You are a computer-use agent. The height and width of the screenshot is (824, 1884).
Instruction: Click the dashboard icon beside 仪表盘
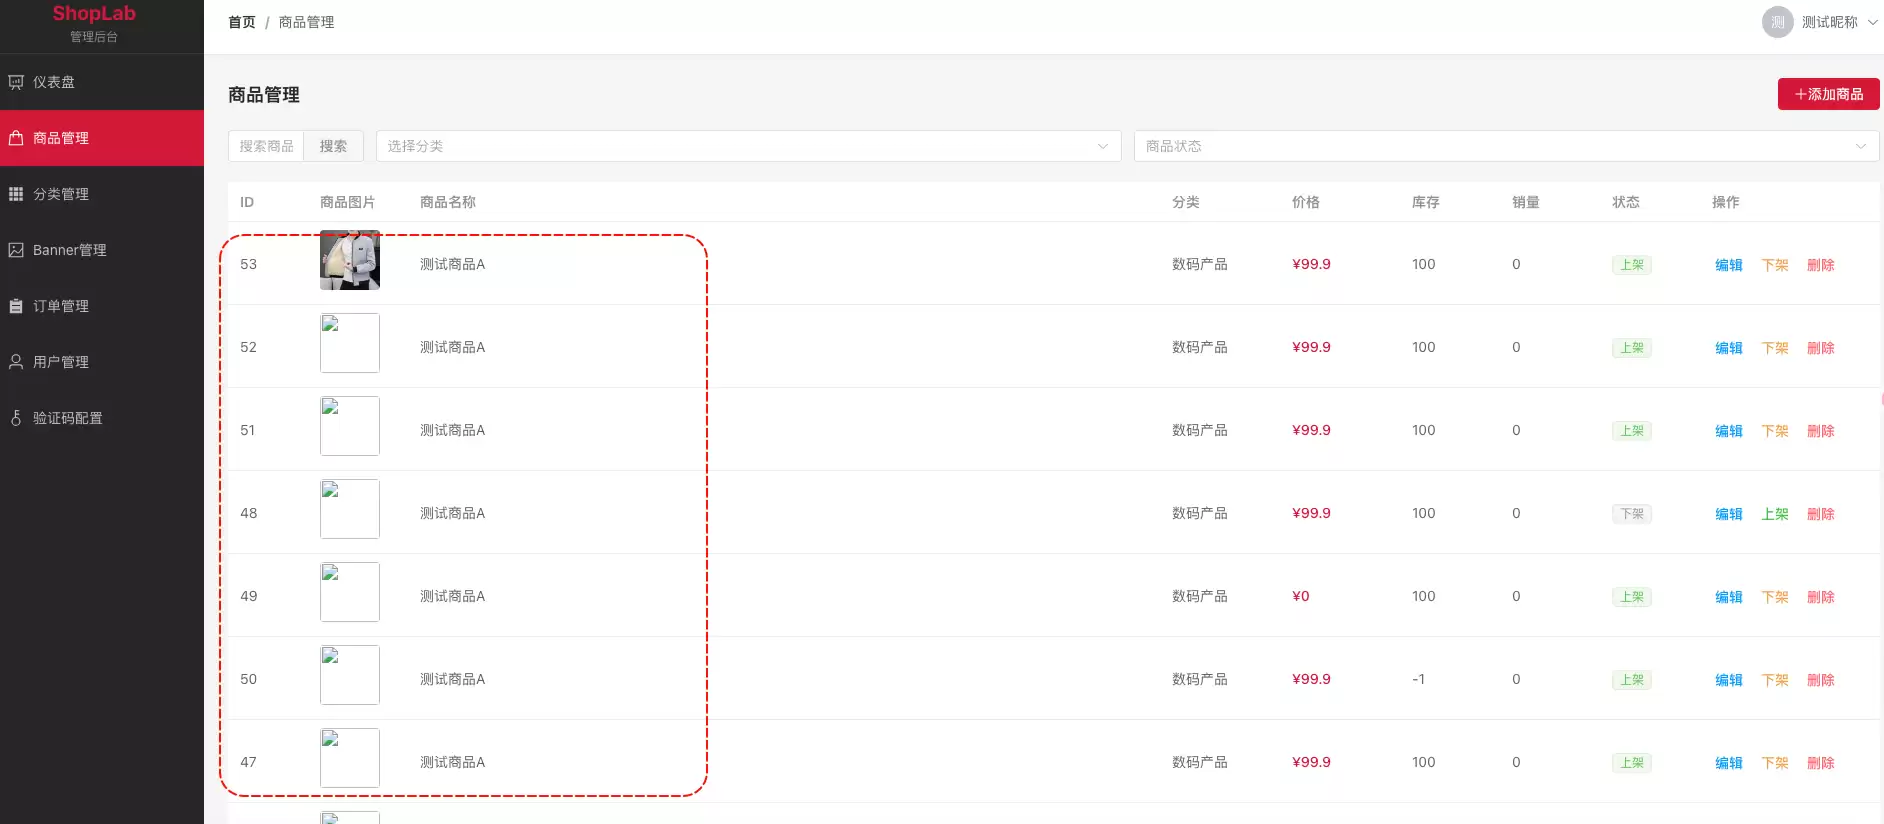[x=16, y=82]
